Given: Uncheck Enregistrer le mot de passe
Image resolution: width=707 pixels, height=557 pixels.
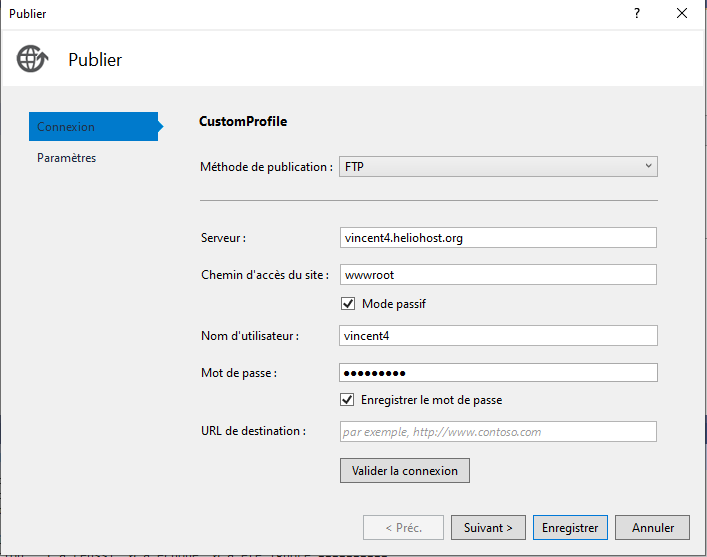Looking at the screenshot, I should 348,400.
